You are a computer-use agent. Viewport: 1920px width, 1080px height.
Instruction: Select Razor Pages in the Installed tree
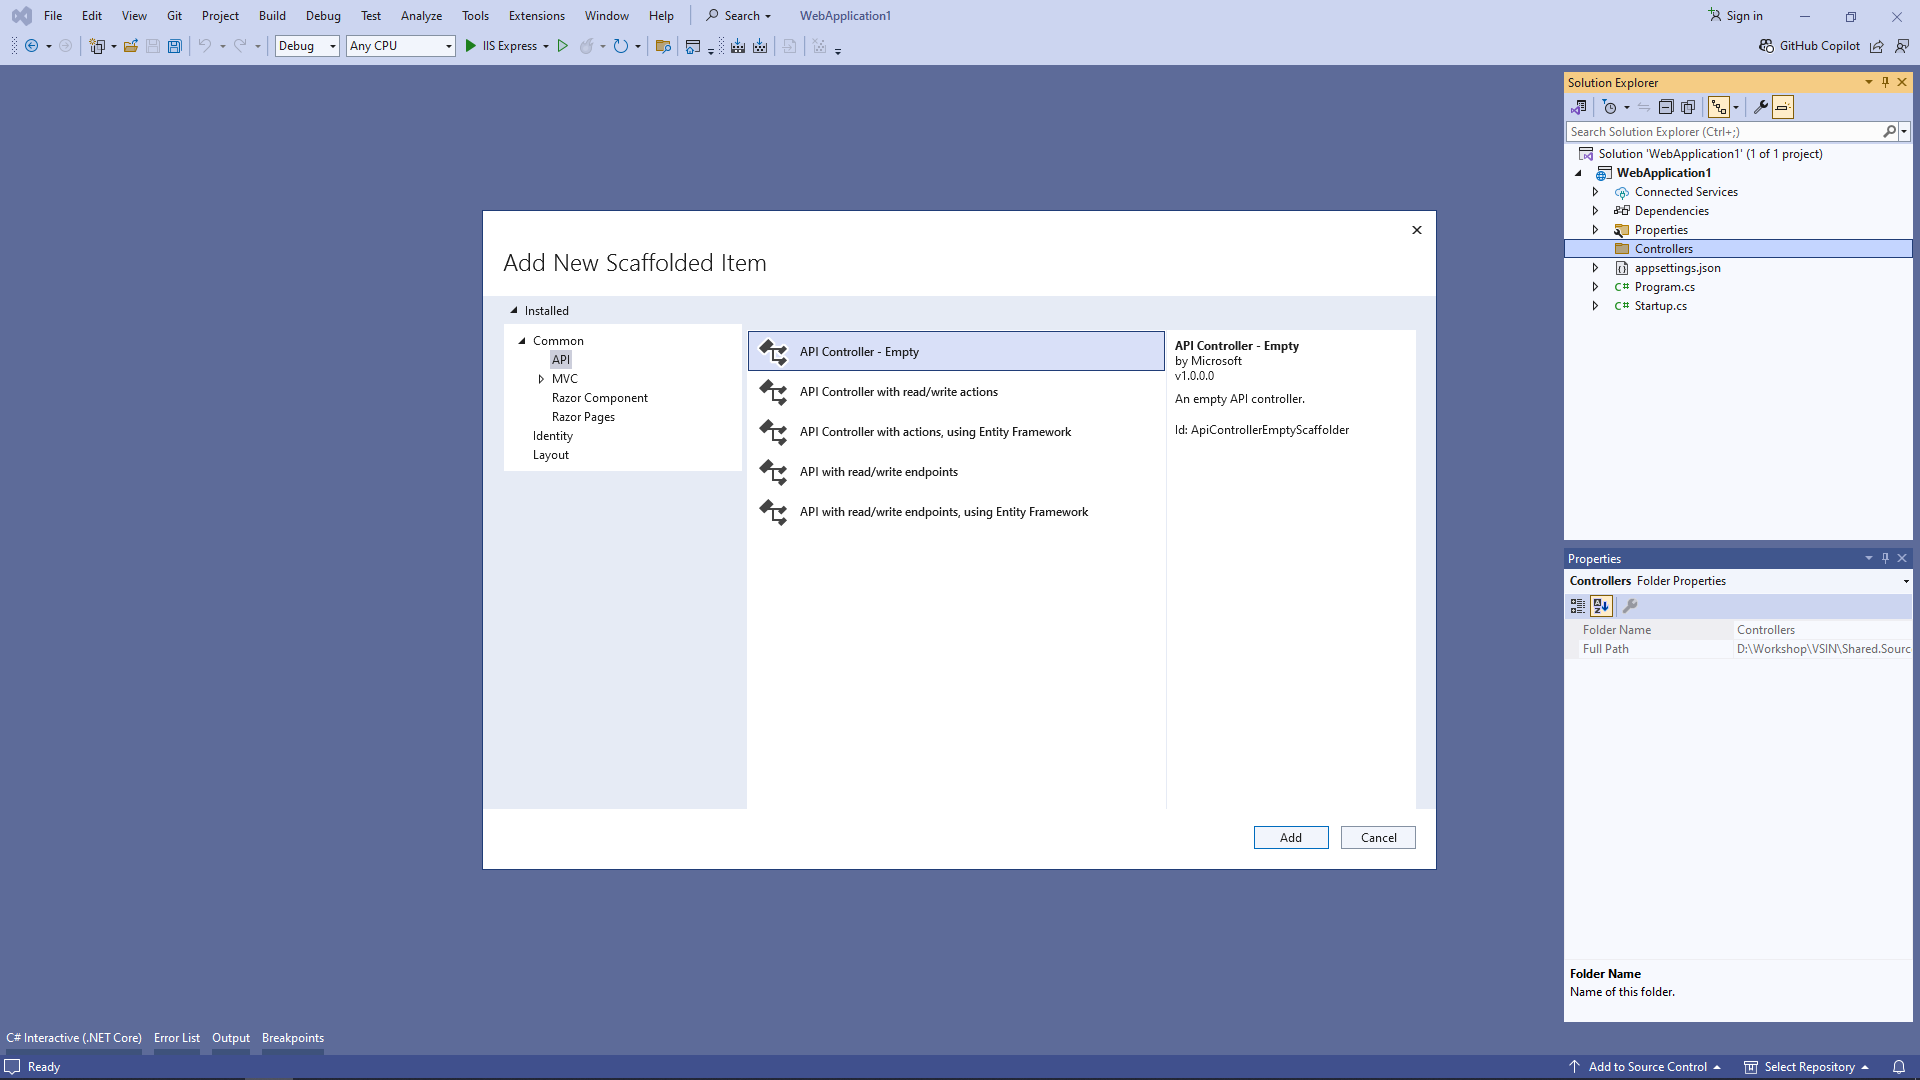[x=583, y=417]
